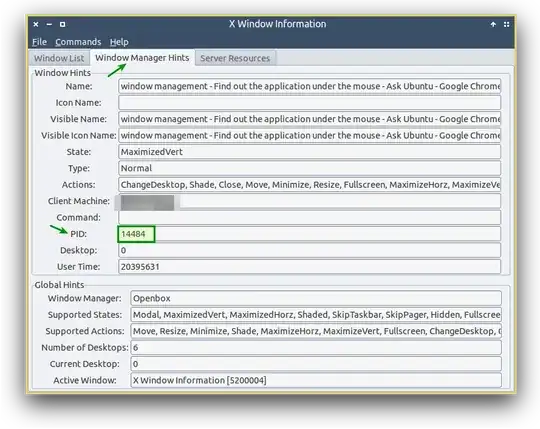Click the 'PID:' label

(x=79, y=234)
